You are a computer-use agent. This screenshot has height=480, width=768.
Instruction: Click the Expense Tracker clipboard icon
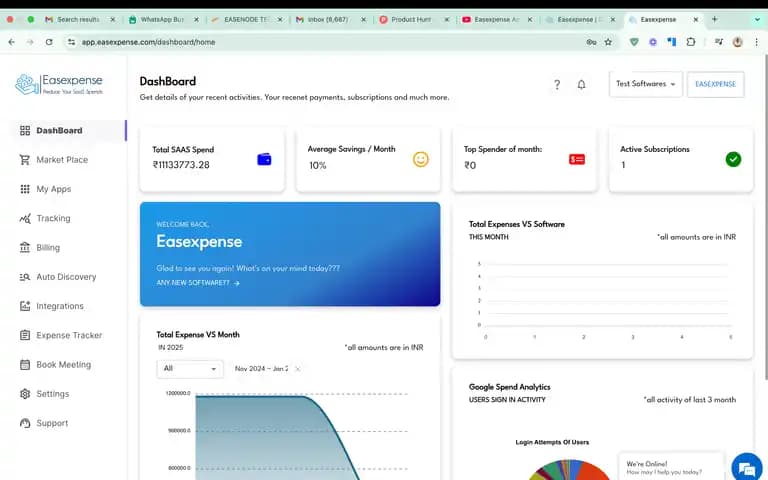(x=25, y=336)
